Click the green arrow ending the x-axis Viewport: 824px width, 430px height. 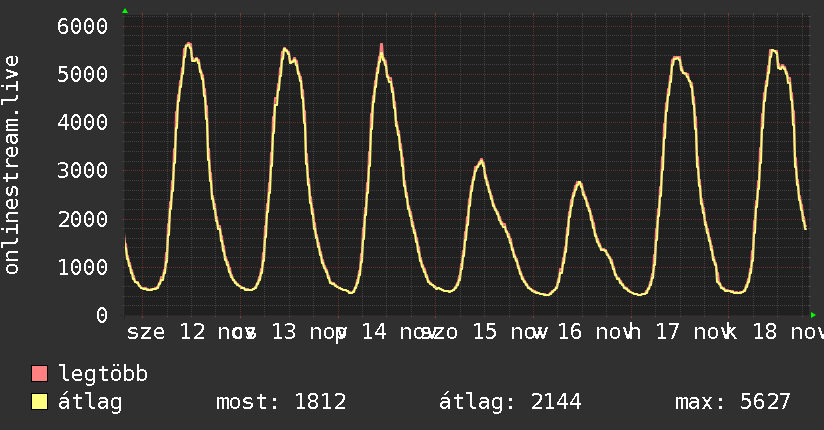tap(813, 315)
